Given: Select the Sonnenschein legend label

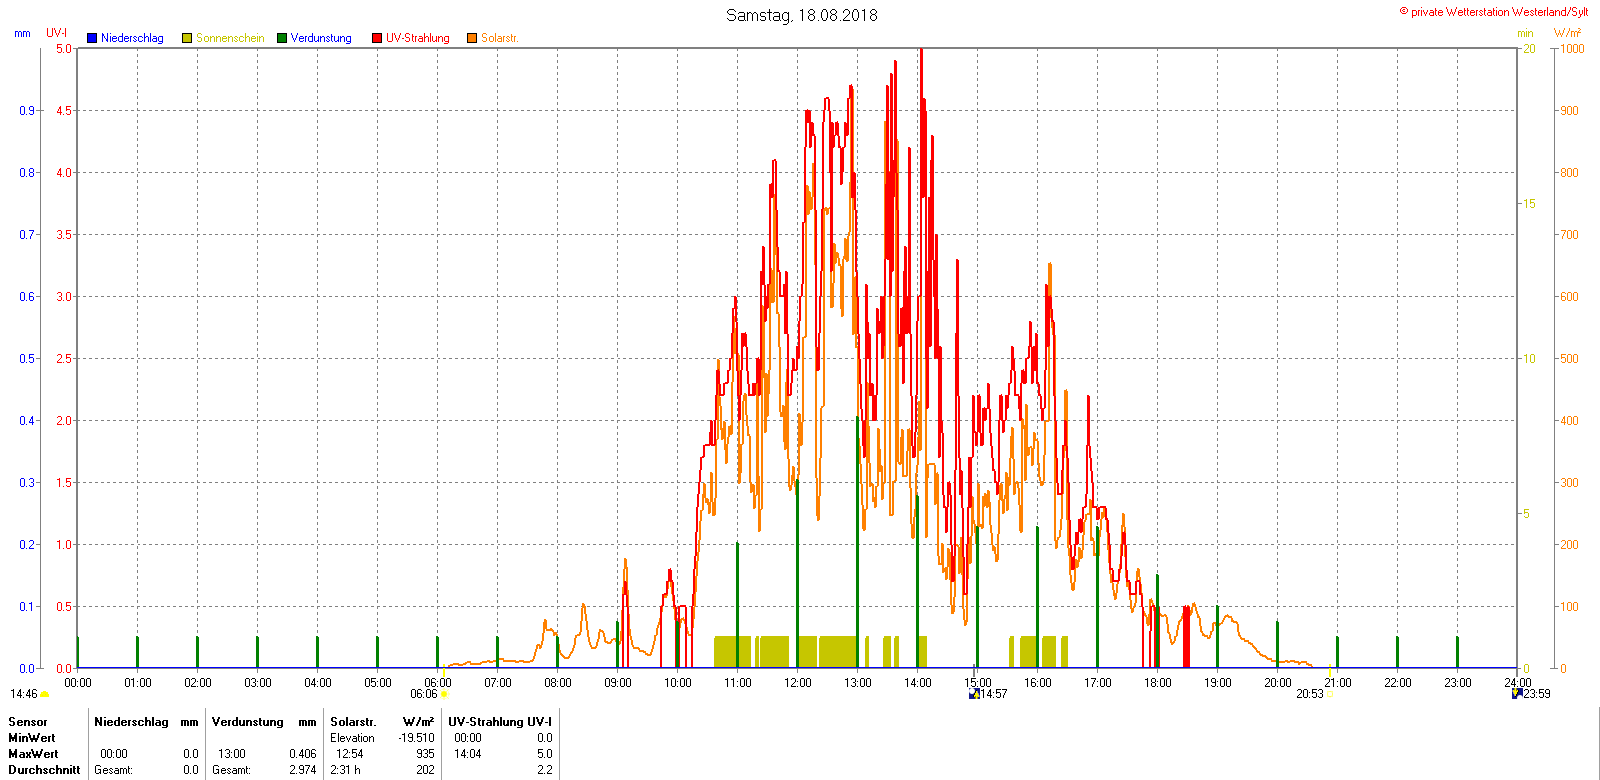Looking at the screenshot, I should [230, 38].
